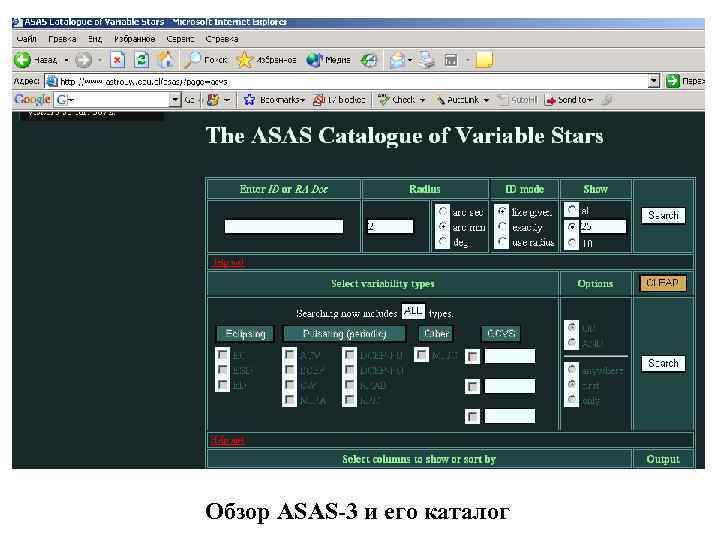Image resolution: width=720 pixels, height=540 pixels.
Task: Click the Pulsating (periodic) group button
Action: point(344,333)
